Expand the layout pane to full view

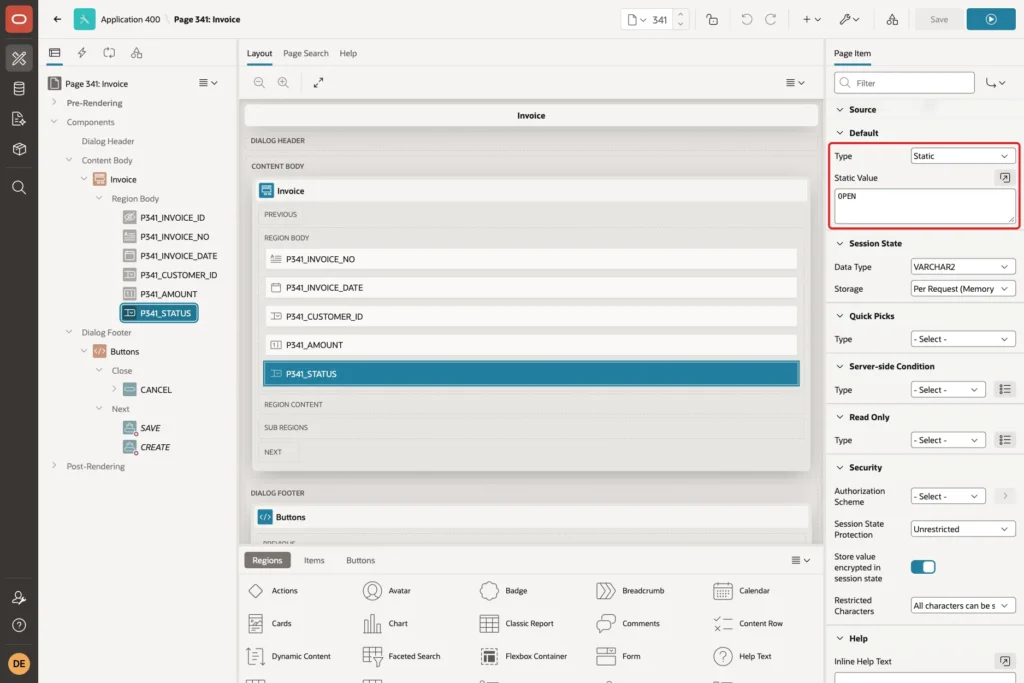[x=318, y=82]
